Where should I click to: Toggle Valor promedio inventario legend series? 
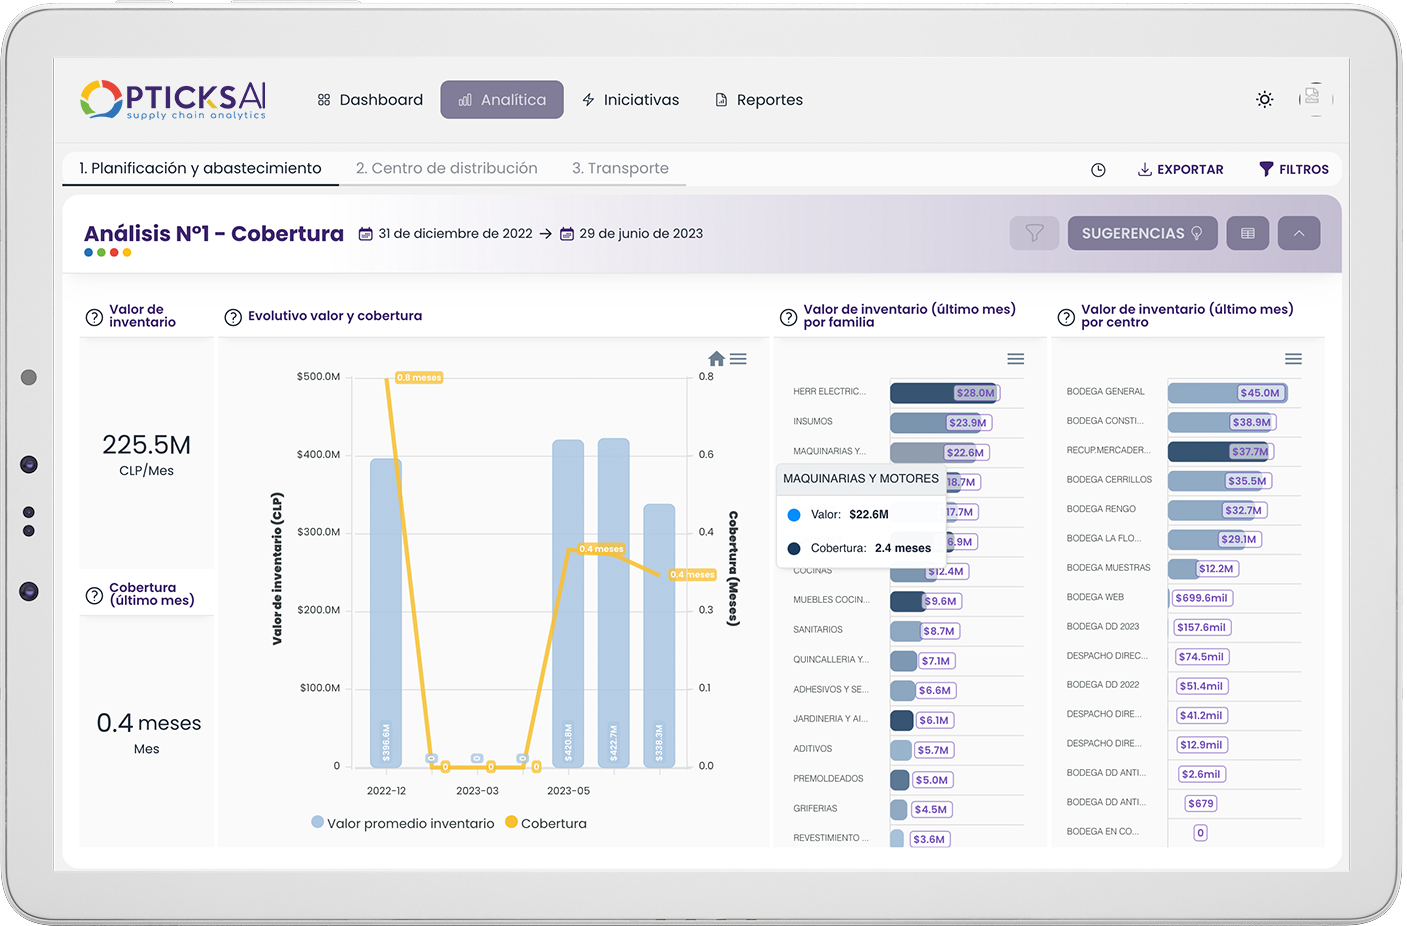pyautogui.click(x=403, y=823)
